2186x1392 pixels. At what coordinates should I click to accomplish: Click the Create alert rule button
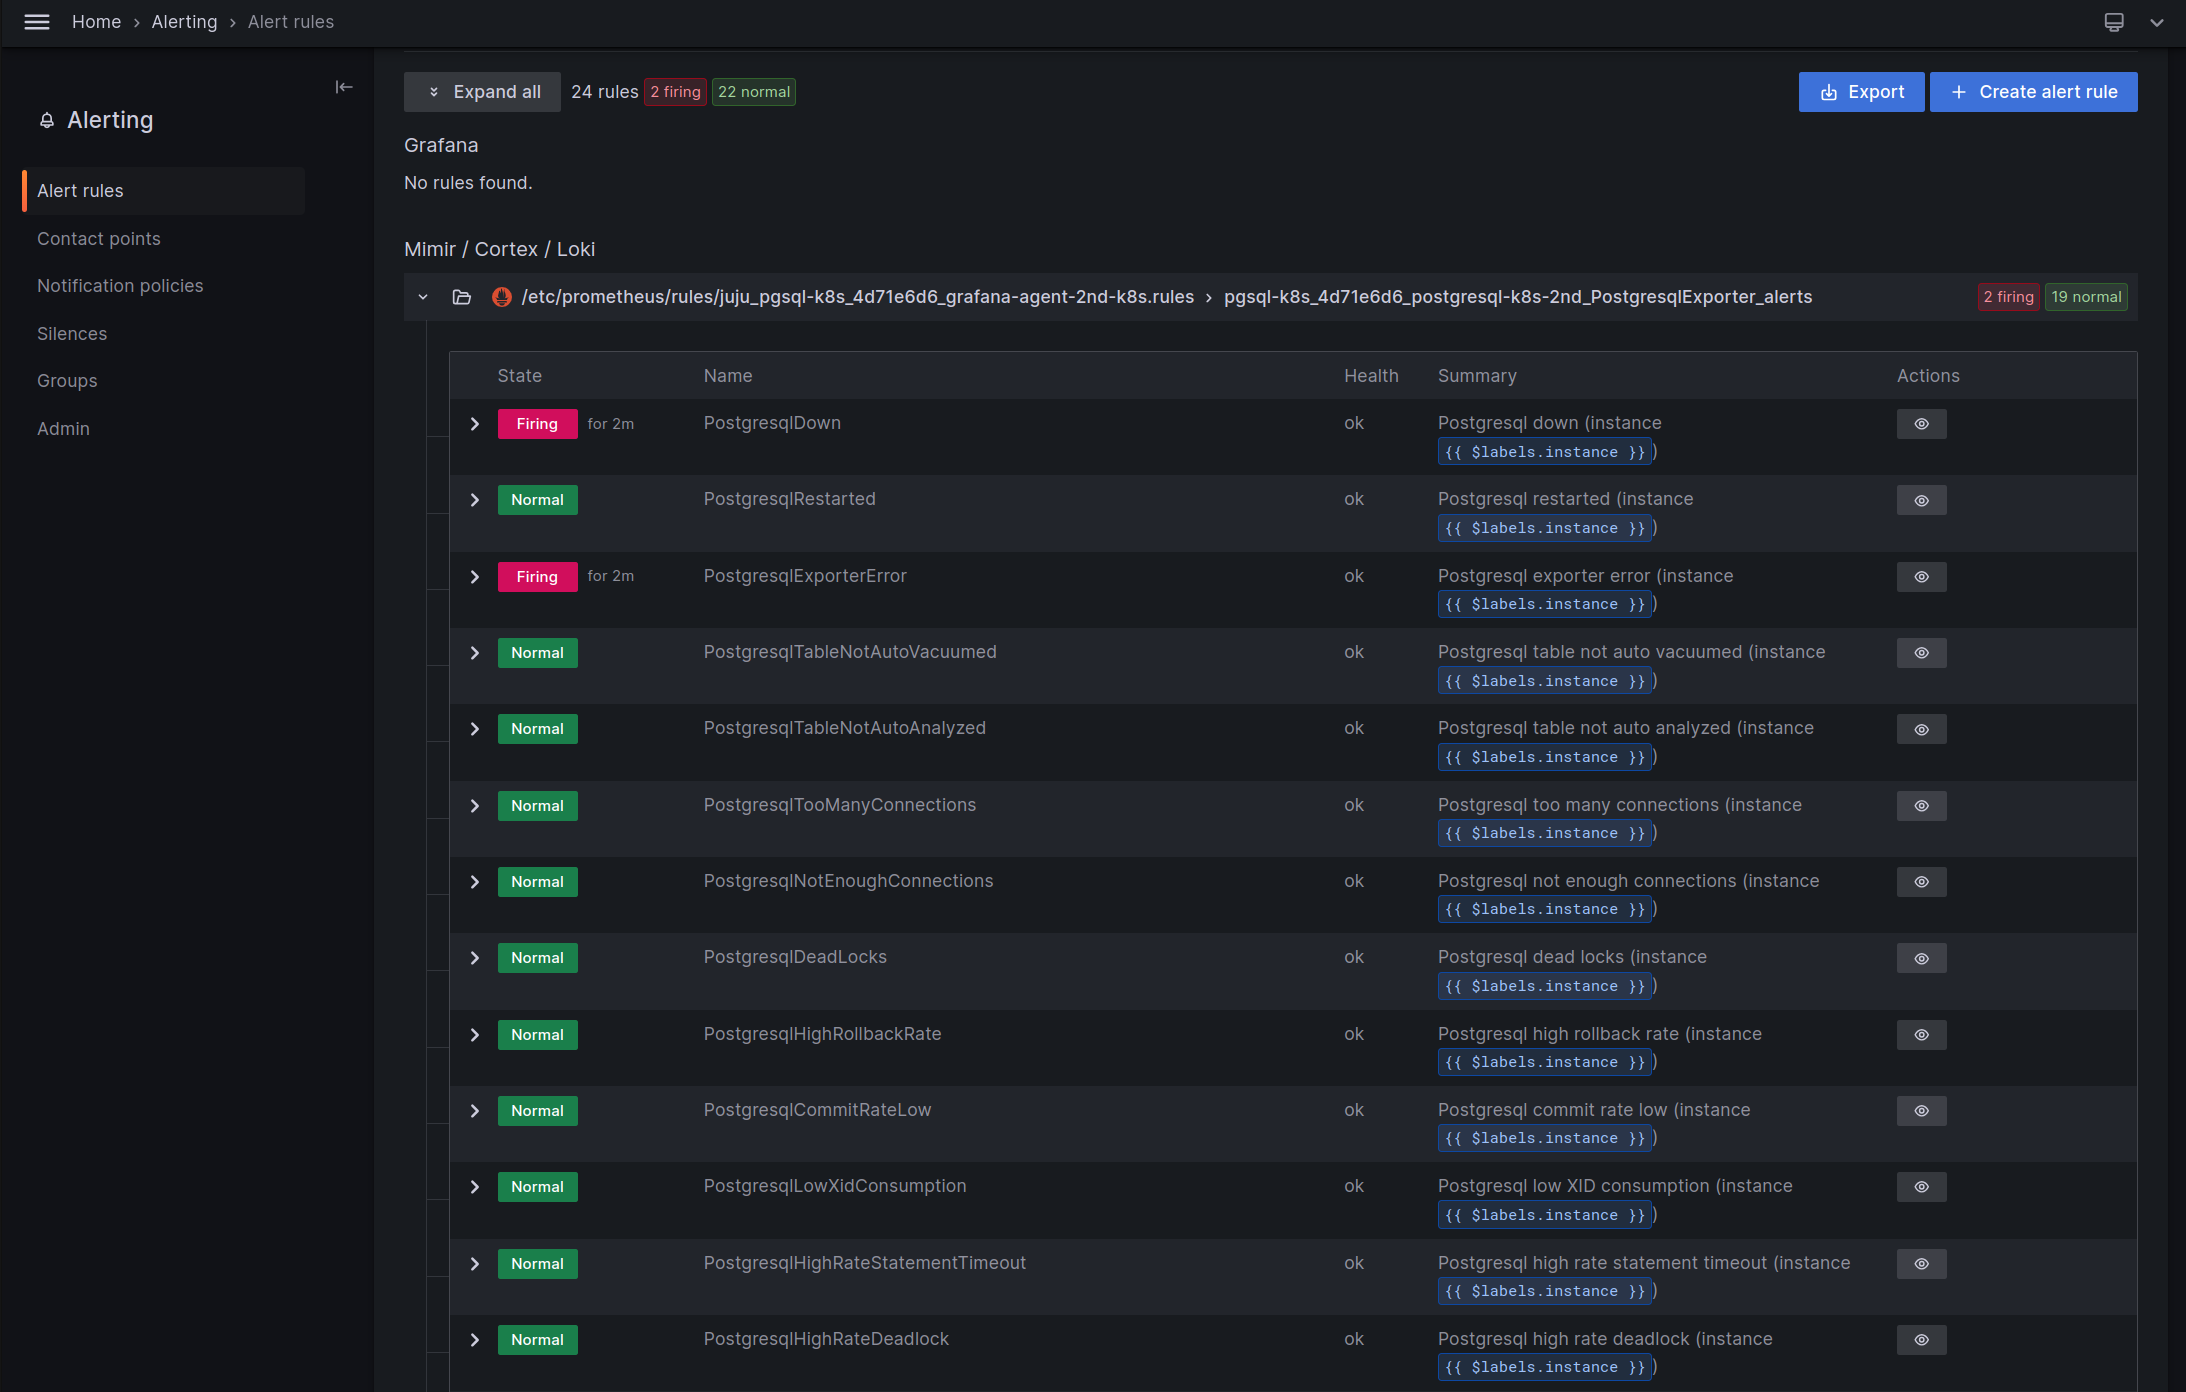point(2033,91)
